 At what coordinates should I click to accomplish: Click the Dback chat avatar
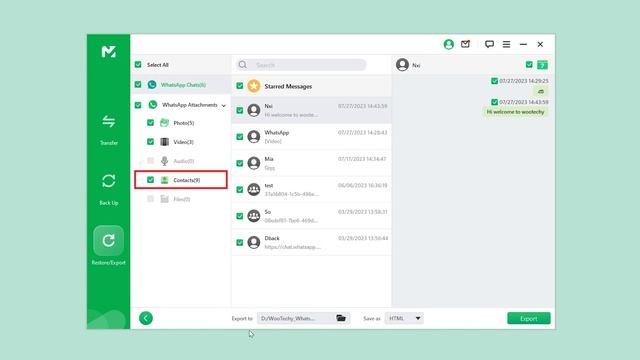[x=254, y=242]
